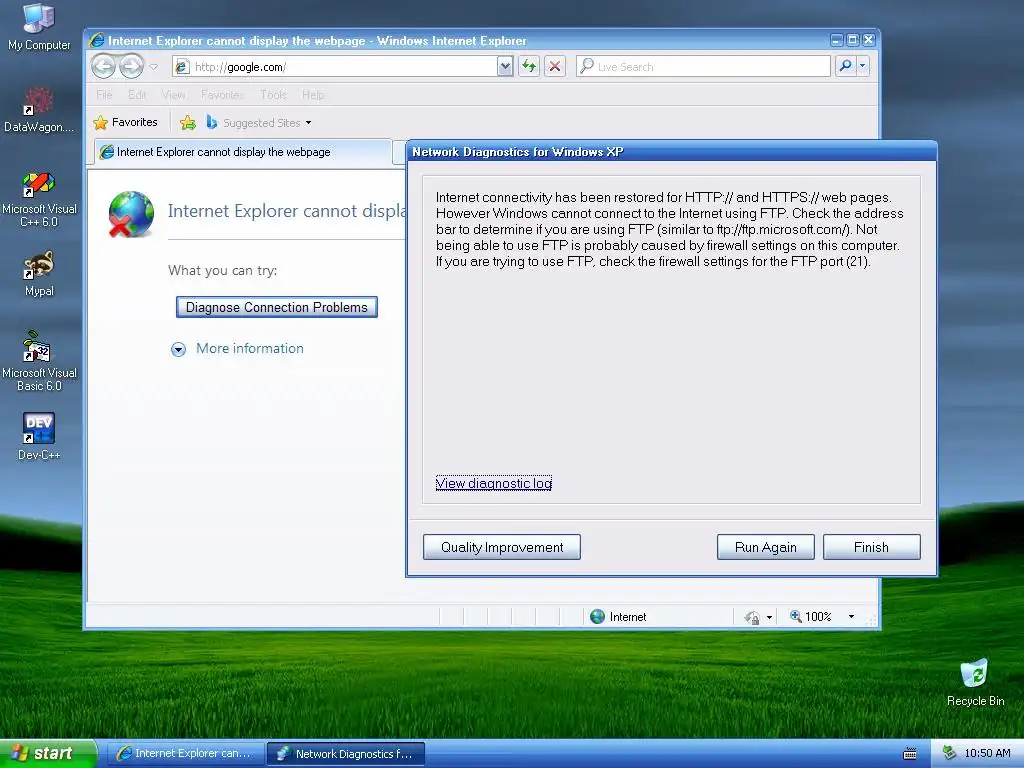Screen dimensions: 1024x768
Task: Select Mypal browser desktop icon
Action: coord(39,273)
